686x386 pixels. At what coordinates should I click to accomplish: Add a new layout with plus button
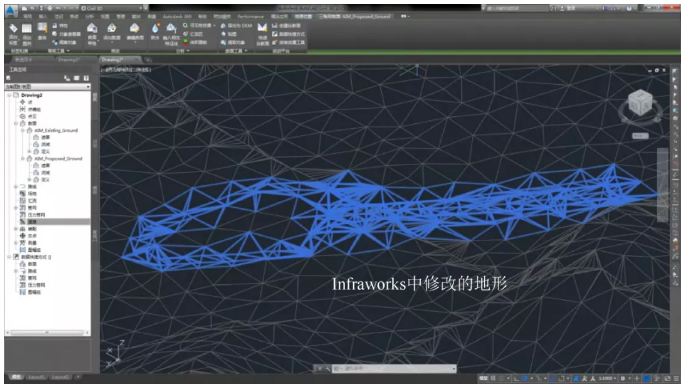[78, 377]
